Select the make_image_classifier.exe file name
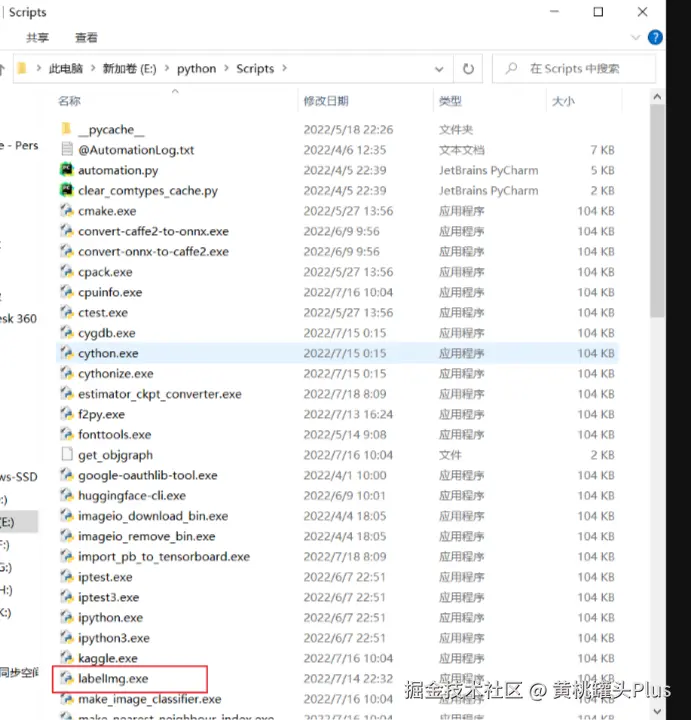Image resolution: width=691 pixels, height=720 pixels. click(x=150, y=699)
